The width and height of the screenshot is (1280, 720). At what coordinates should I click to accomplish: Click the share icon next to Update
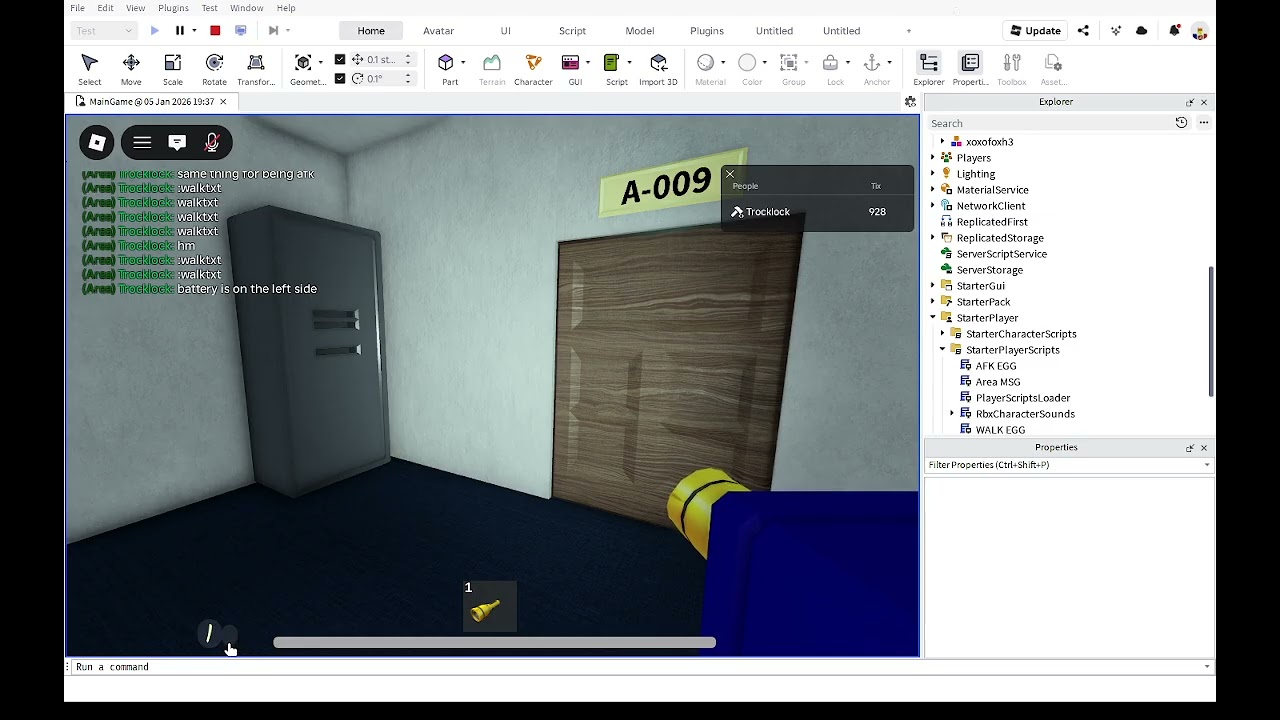tap(1083, 31)
